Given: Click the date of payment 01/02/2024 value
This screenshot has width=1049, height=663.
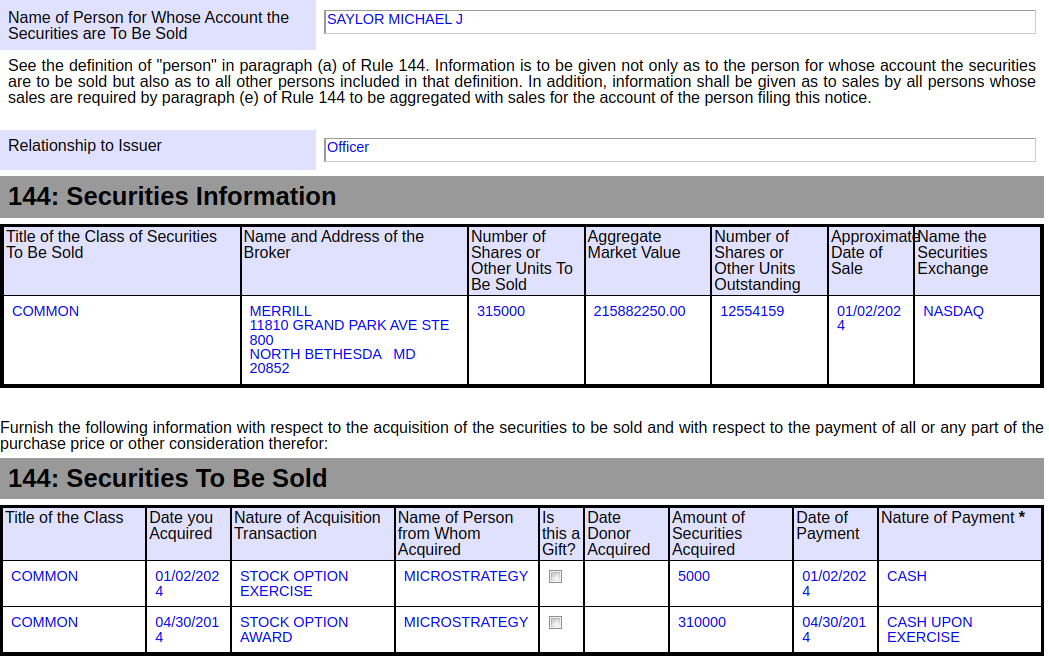Looking at the screenshot, I should [834, 583].
